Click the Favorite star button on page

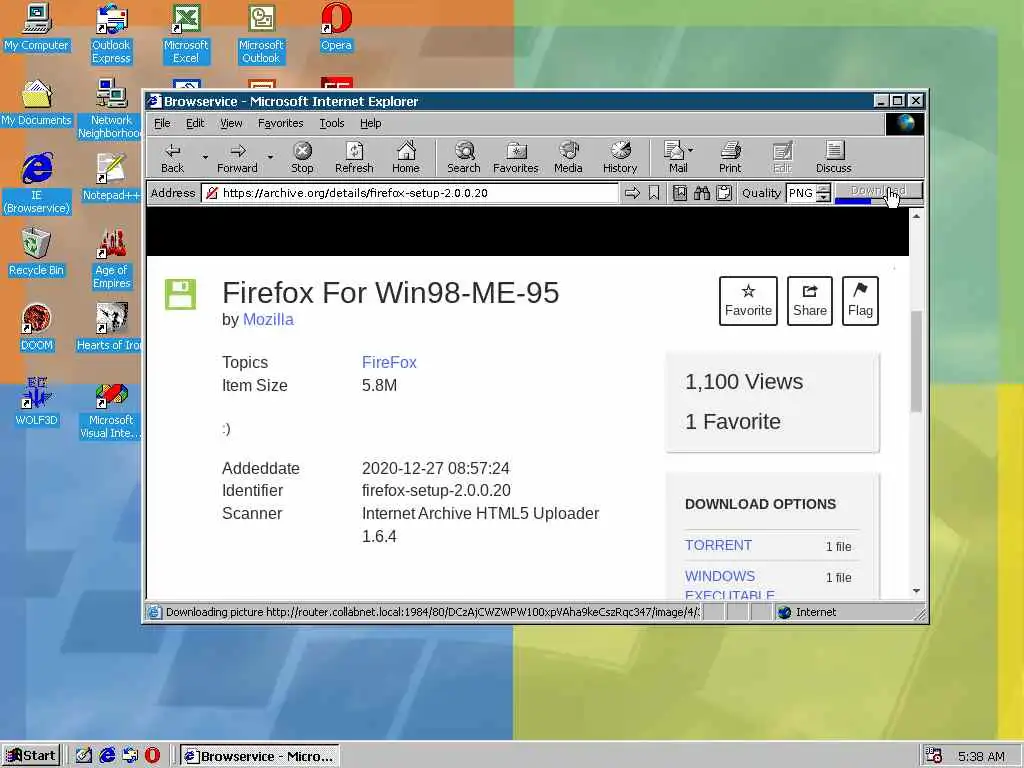748,300
